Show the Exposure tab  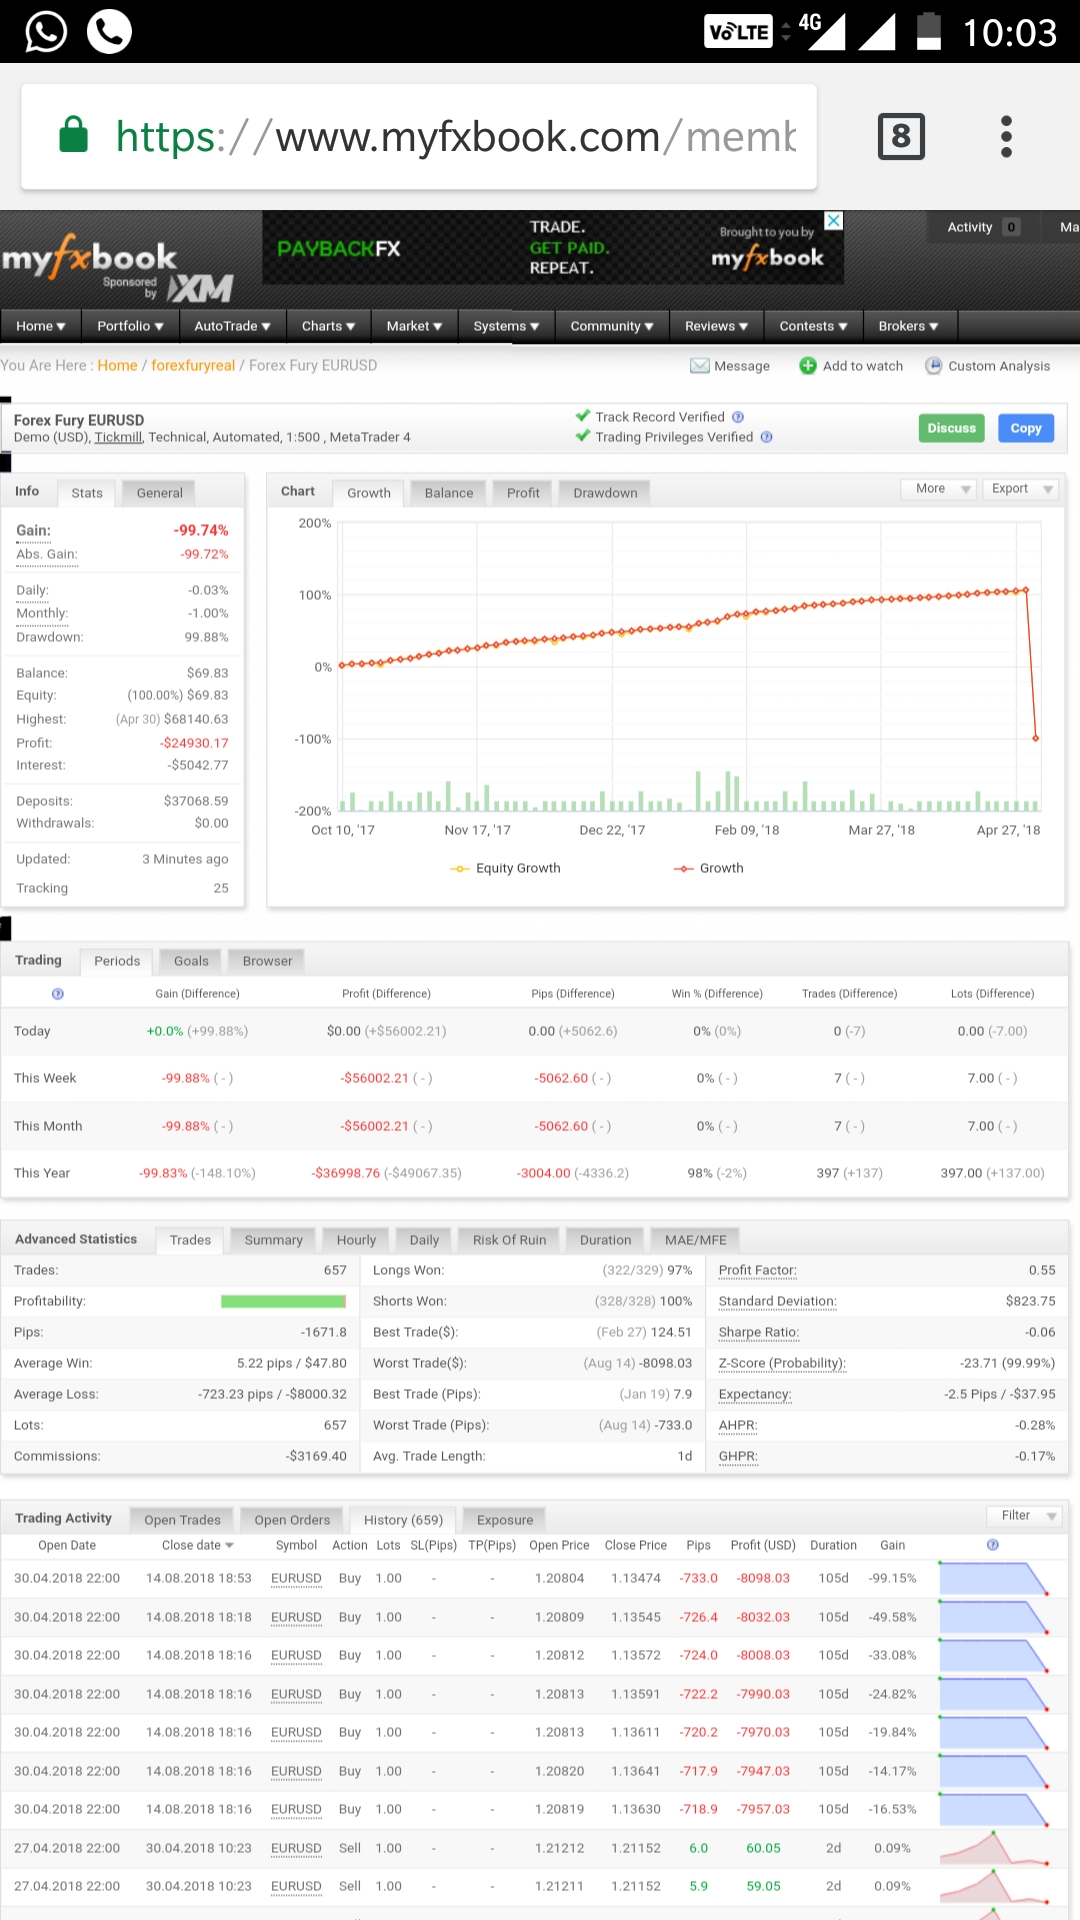505,1520
